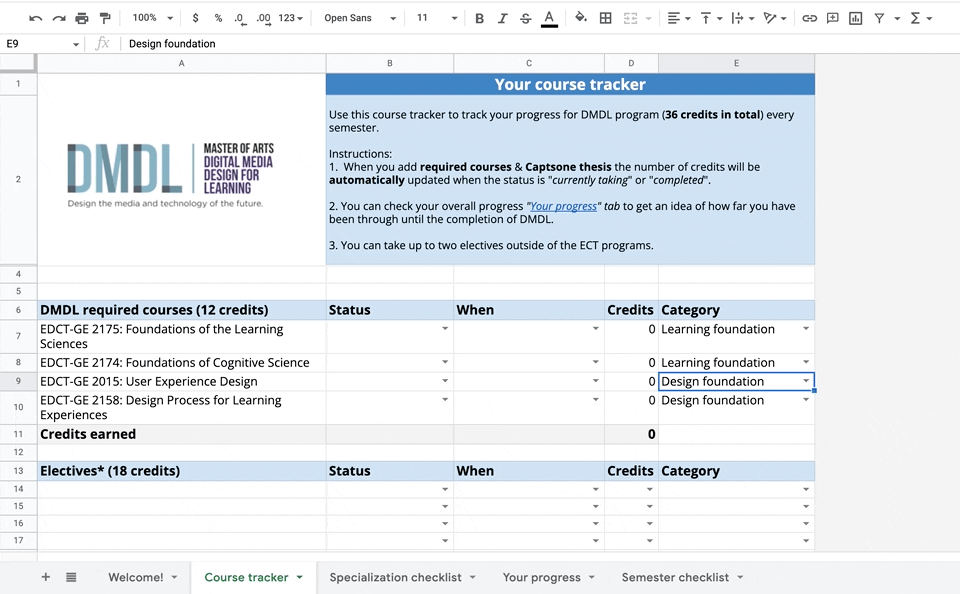The width and height of the screenshot is (960, 594).
Task: Open the number format 123 dropdown
Action: 290,18
